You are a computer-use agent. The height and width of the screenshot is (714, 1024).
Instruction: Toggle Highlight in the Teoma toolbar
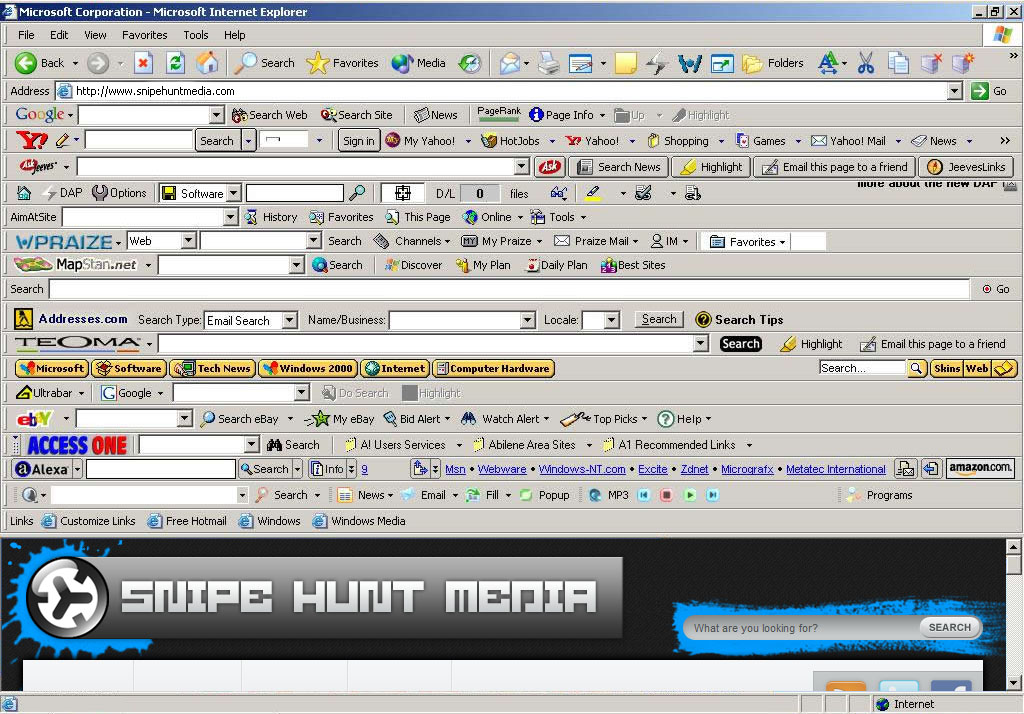coord(812,344)
